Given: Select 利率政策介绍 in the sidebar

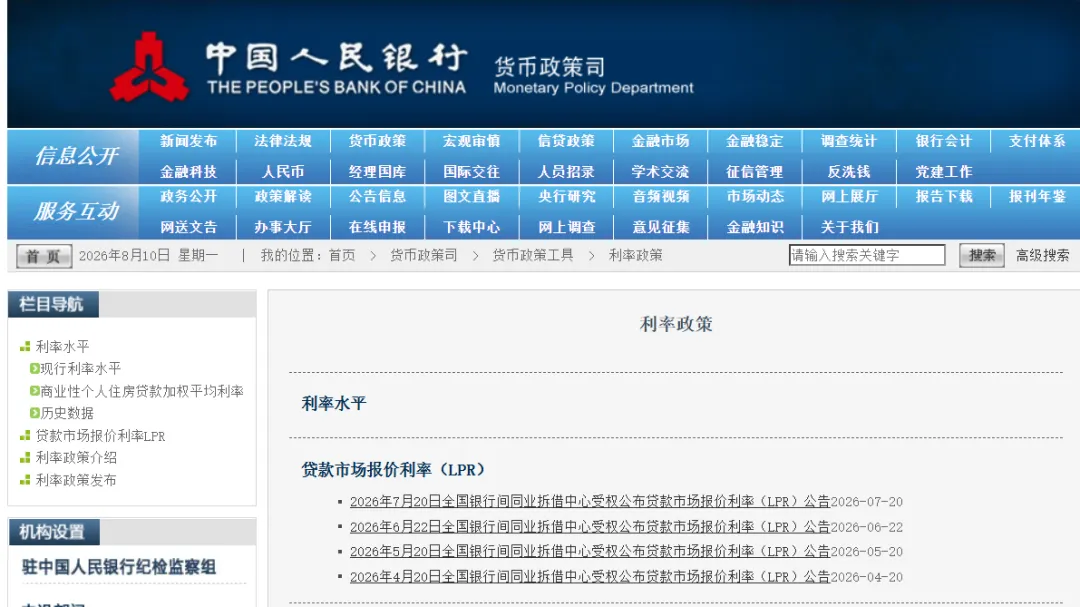Looking at the screenshot, I should [76, 457].
